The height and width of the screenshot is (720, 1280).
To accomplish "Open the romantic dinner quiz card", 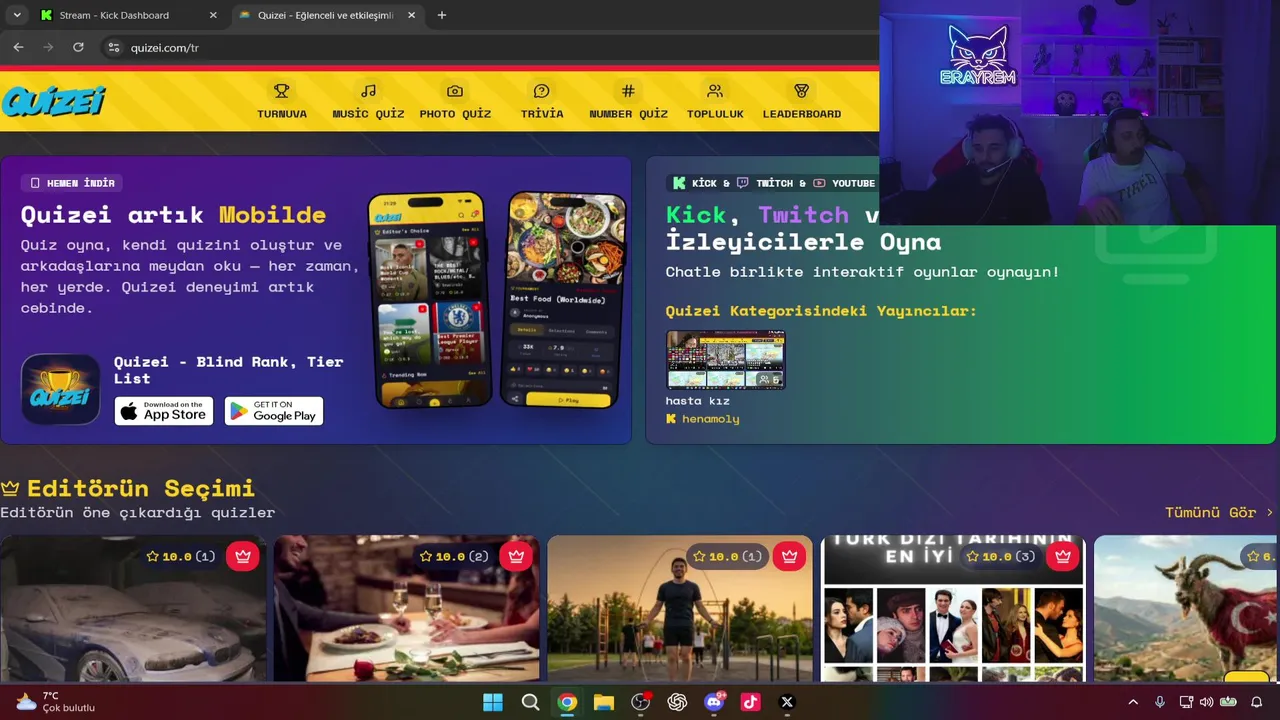I will (x=407, y=609).
